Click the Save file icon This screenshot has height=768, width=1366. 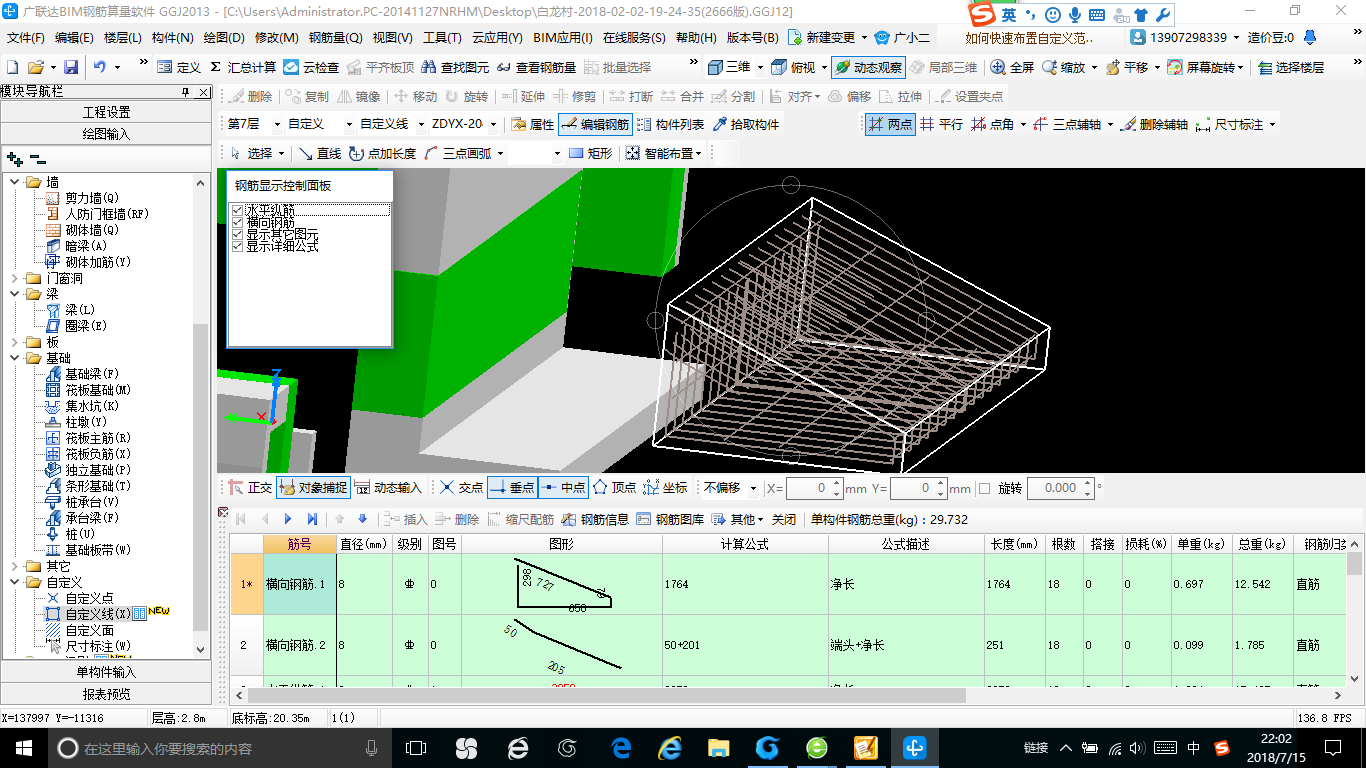[x=71, y=67]
